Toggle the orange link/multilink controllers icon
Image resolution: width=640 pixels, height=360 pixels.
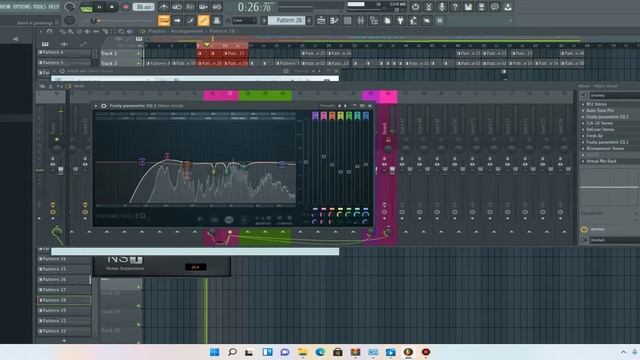coord(203,20)
